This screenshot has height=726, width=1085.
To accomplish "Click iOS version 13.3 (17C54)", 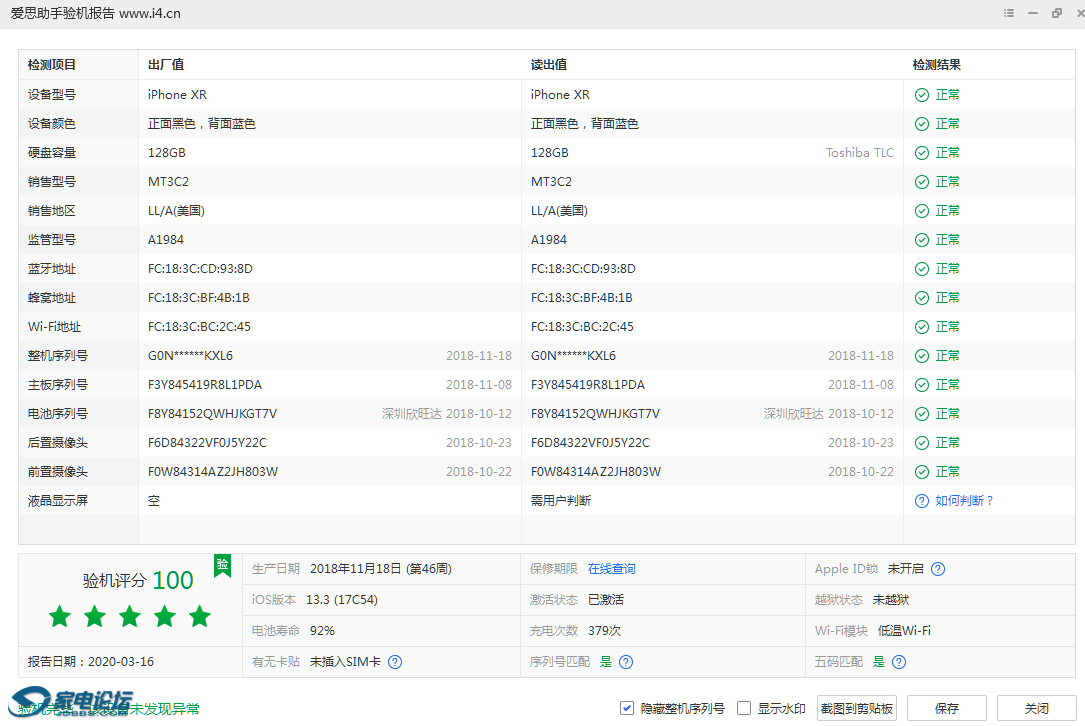I will 342,600.
